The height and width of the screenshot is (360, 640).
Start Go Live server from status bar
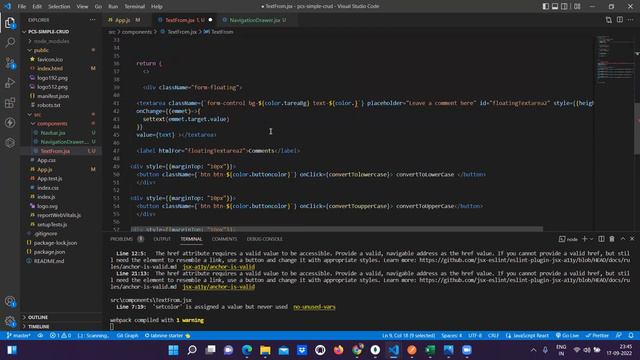(x=567, y=336)
